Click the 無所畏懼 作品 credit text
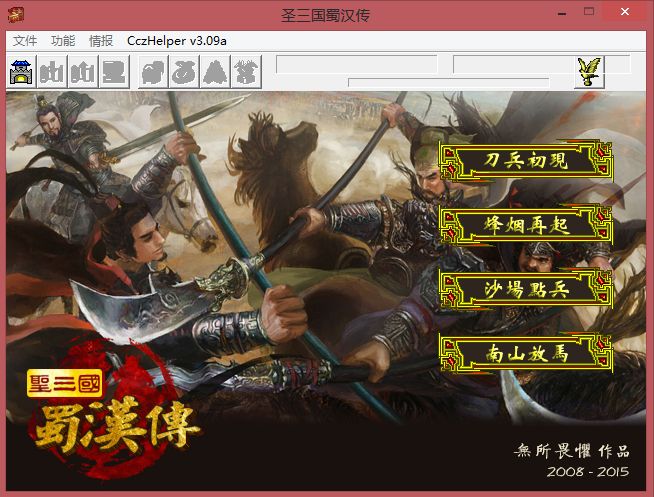The height and width of the screenshot is (497, 654). (x=571, y=451)
